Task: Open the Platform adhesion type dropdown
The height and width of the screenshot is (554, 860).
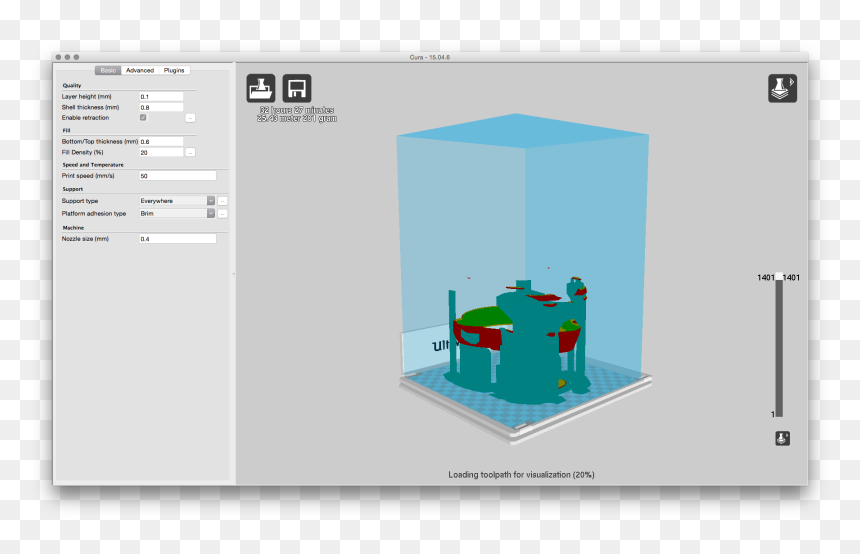Action: (x=177, y=213)
